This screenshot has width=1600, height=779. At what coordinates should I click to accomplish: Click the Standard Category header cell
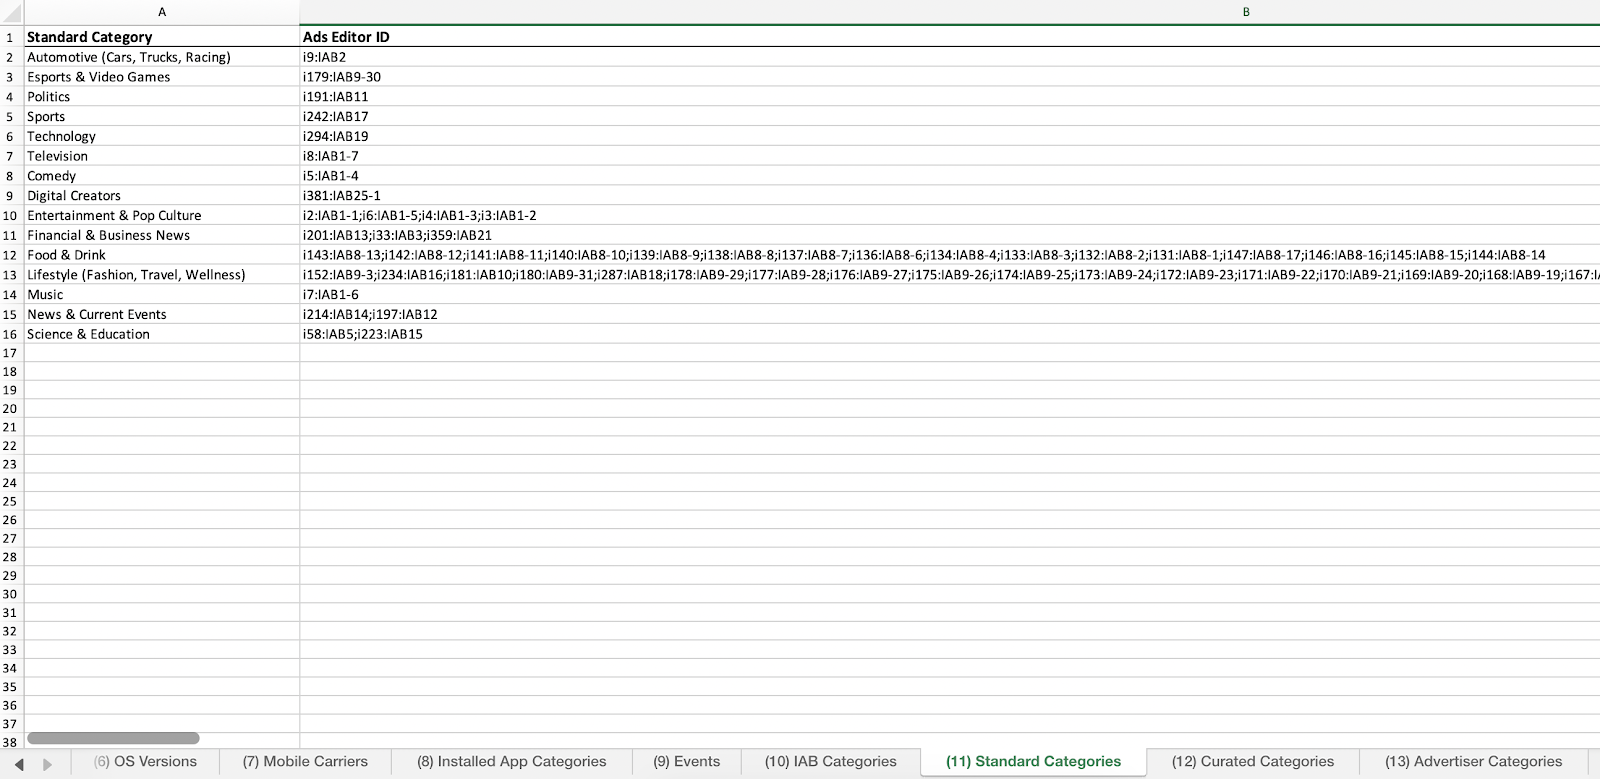[x=162, y=37]
